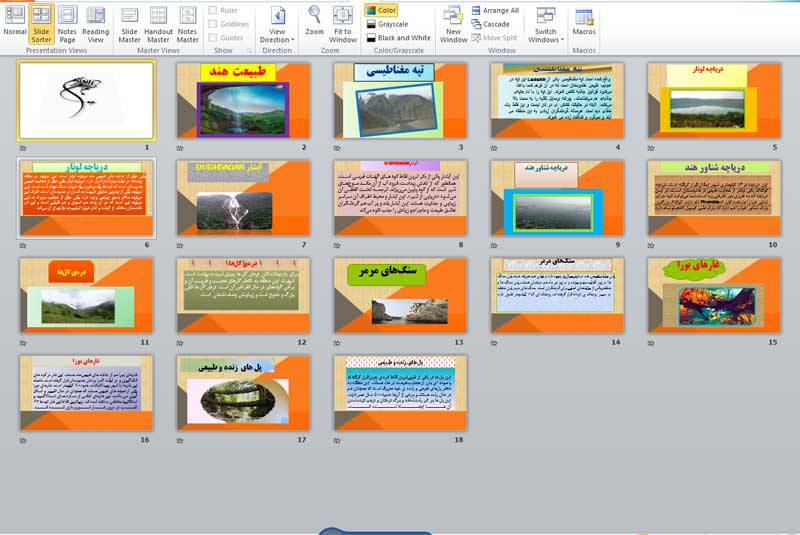
Task: Open a New Window
Action: click(x=453, y=23)
